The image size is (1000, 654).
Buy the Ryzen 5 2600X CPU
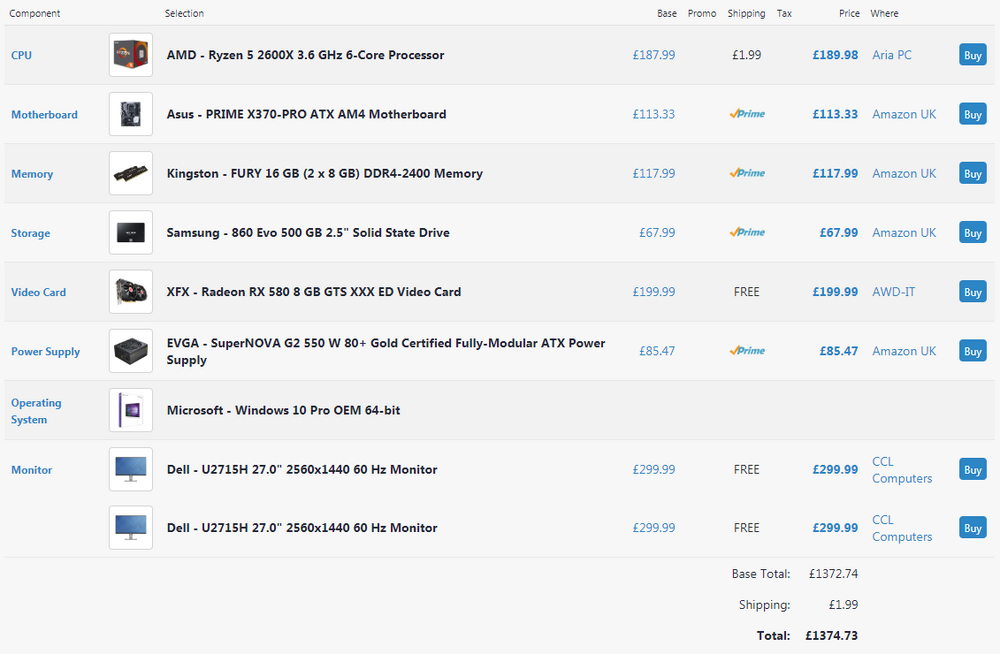973,55
